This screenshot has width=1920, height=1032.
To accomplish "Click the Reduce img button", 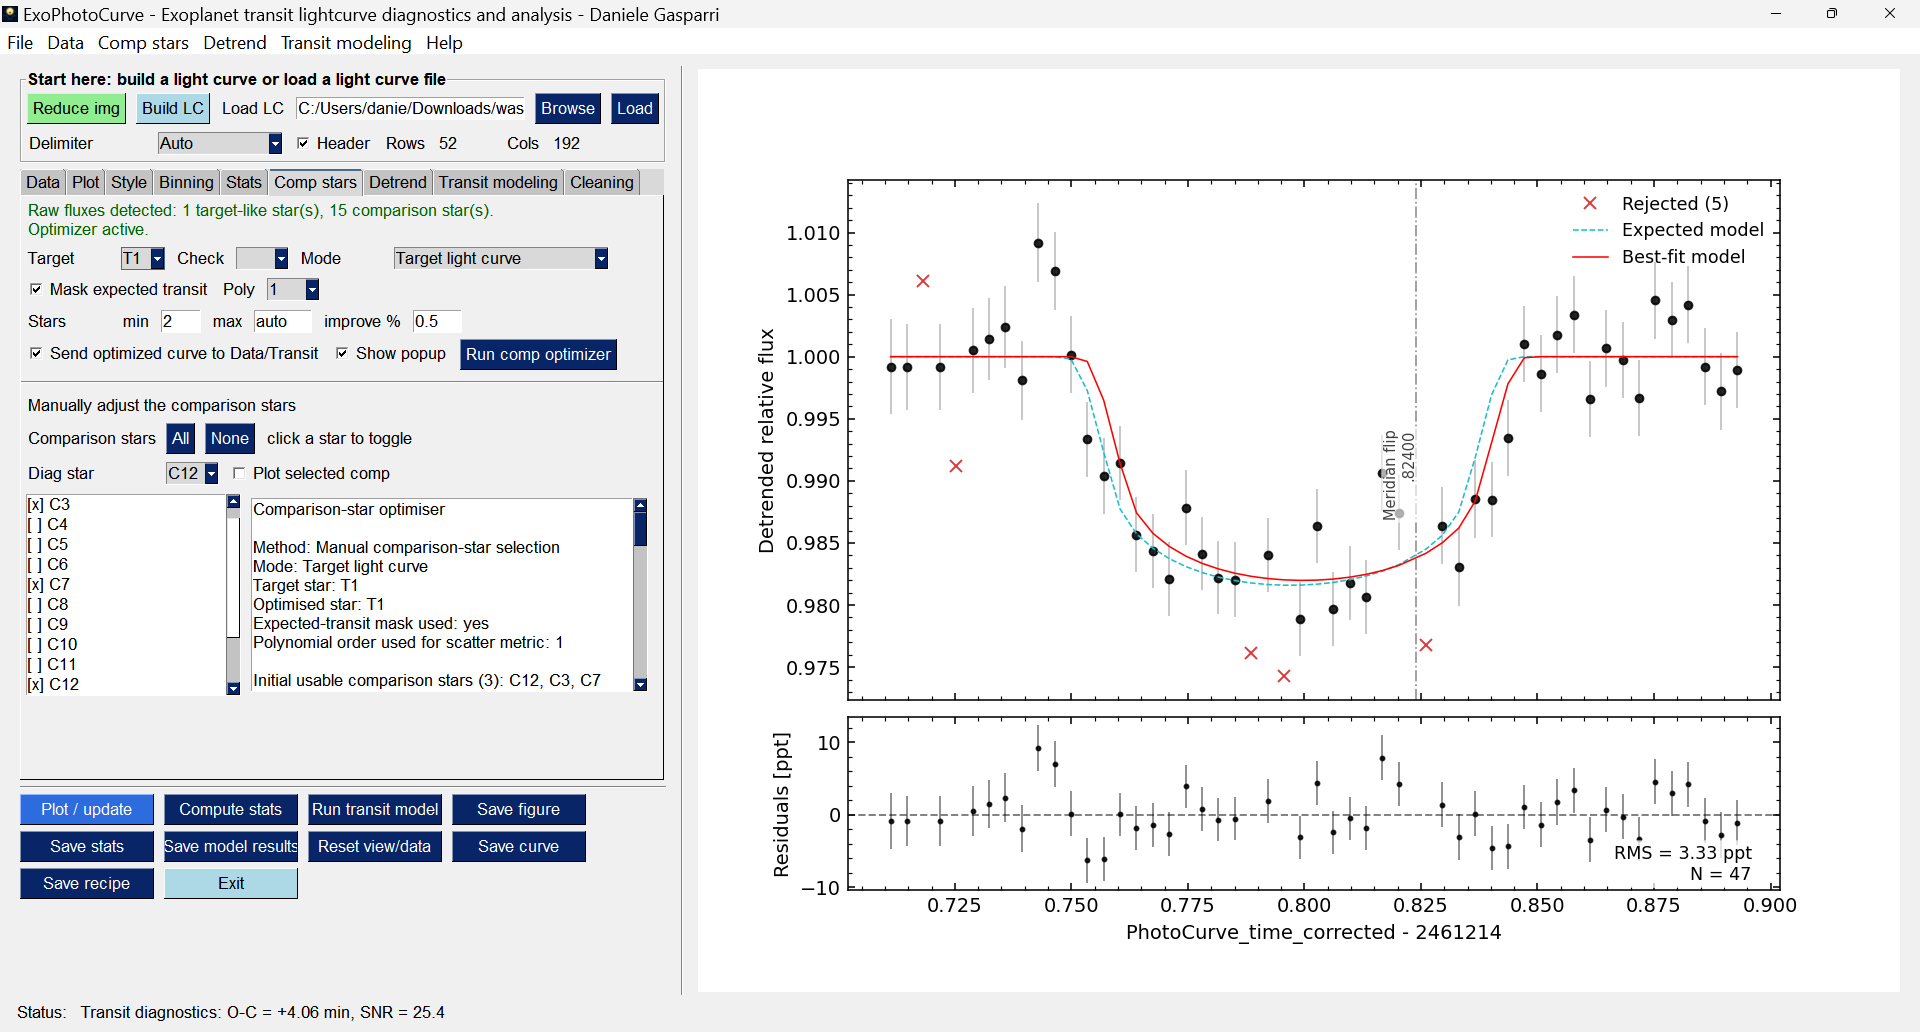I will 76,108.
